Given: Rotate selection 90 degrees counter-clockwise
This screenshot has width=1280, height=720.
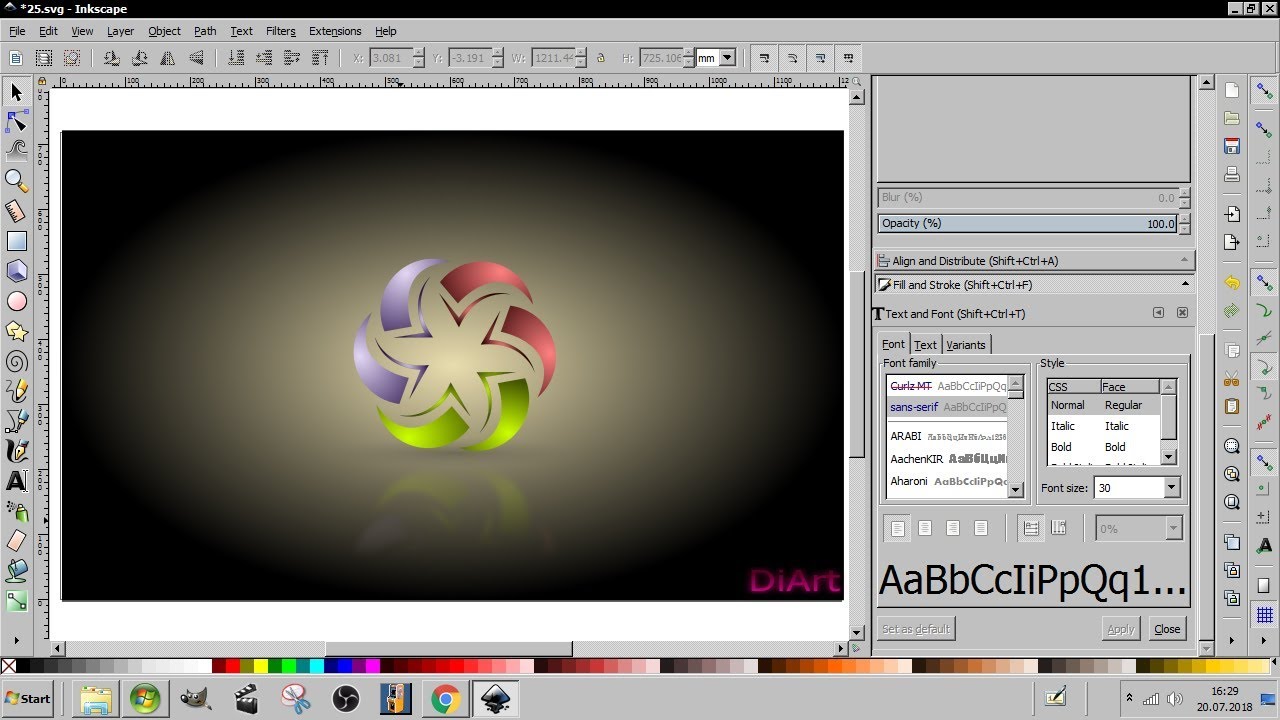Looking at the screenshot, I should [x=111, y=58].
